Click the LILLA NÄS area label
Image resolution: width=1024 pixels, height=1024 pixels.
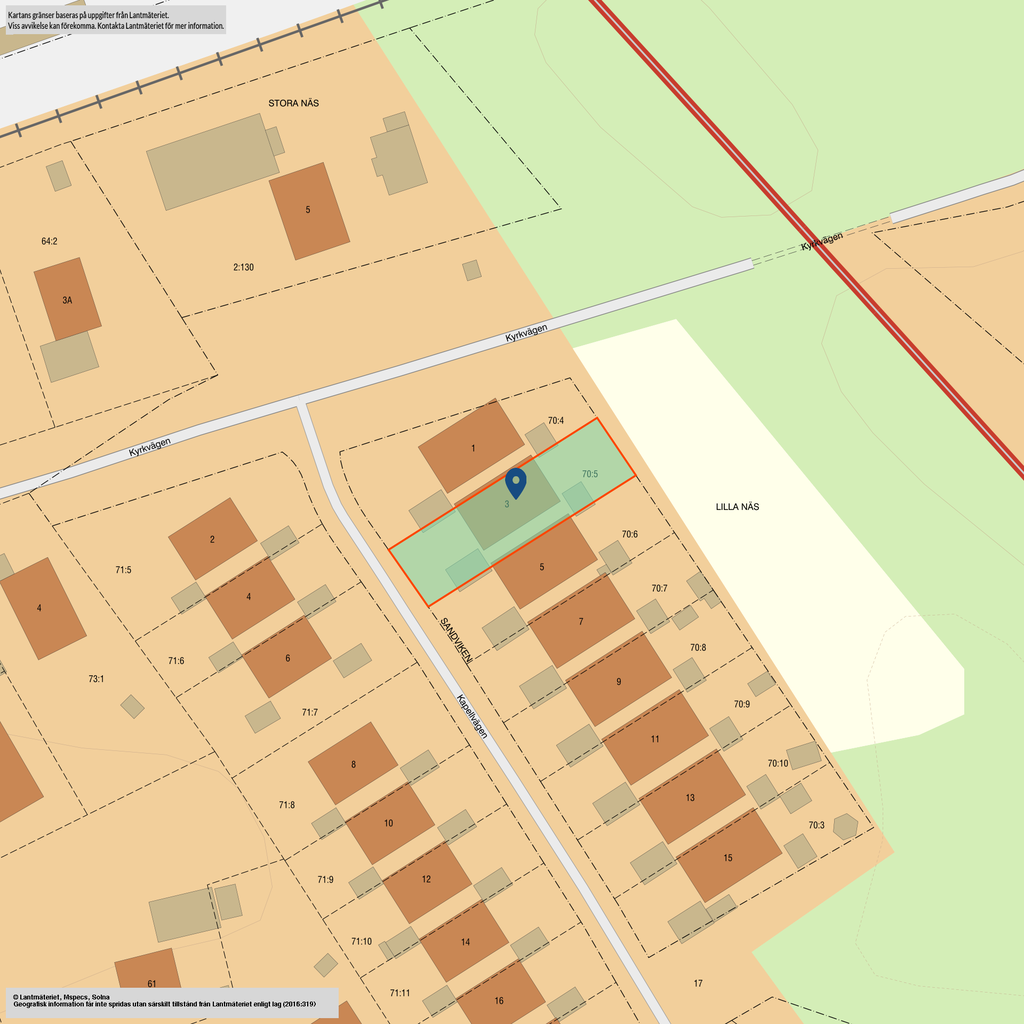(737, 507)
